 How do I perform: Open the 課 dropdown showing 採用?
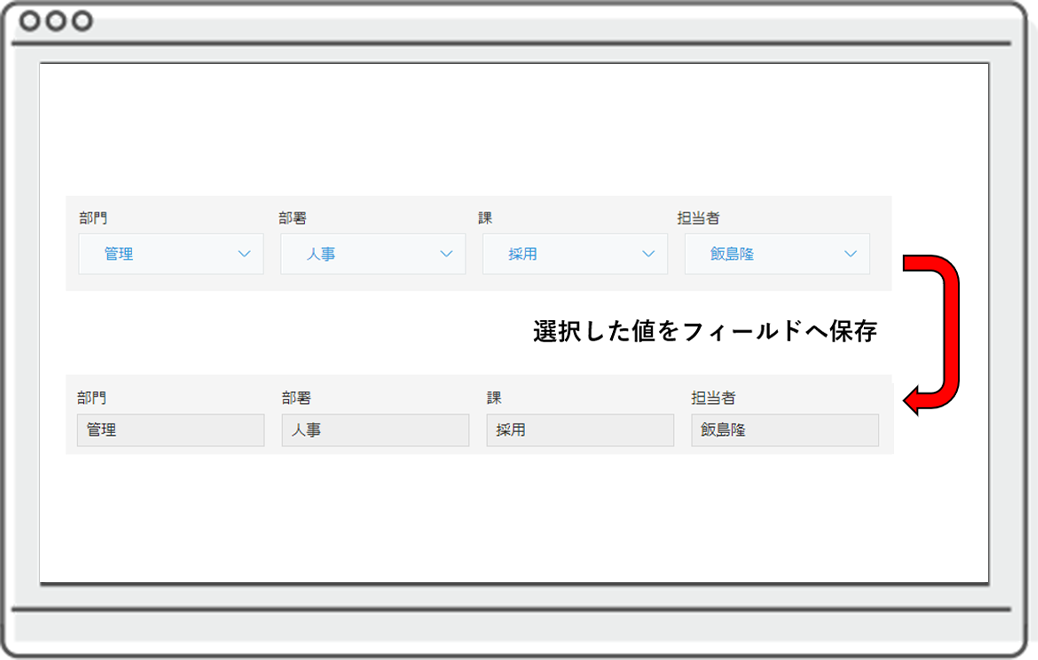point(575,254)
